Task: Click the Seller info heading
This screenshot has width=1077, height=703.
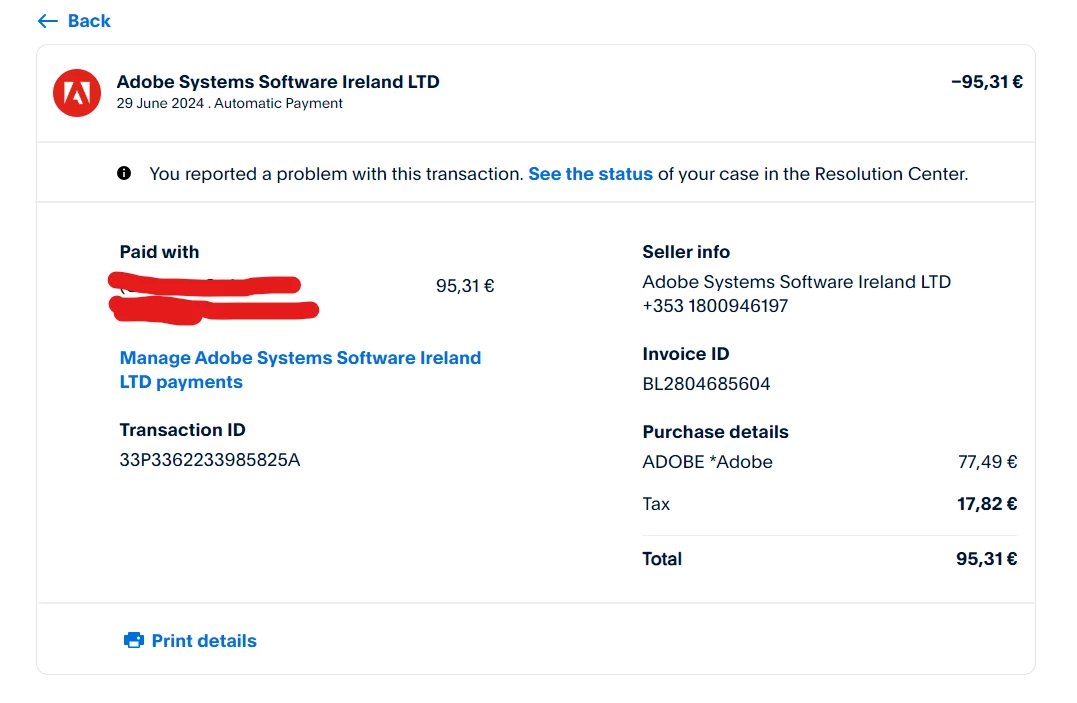Action: pyautogui.click(x=686, y=252)
